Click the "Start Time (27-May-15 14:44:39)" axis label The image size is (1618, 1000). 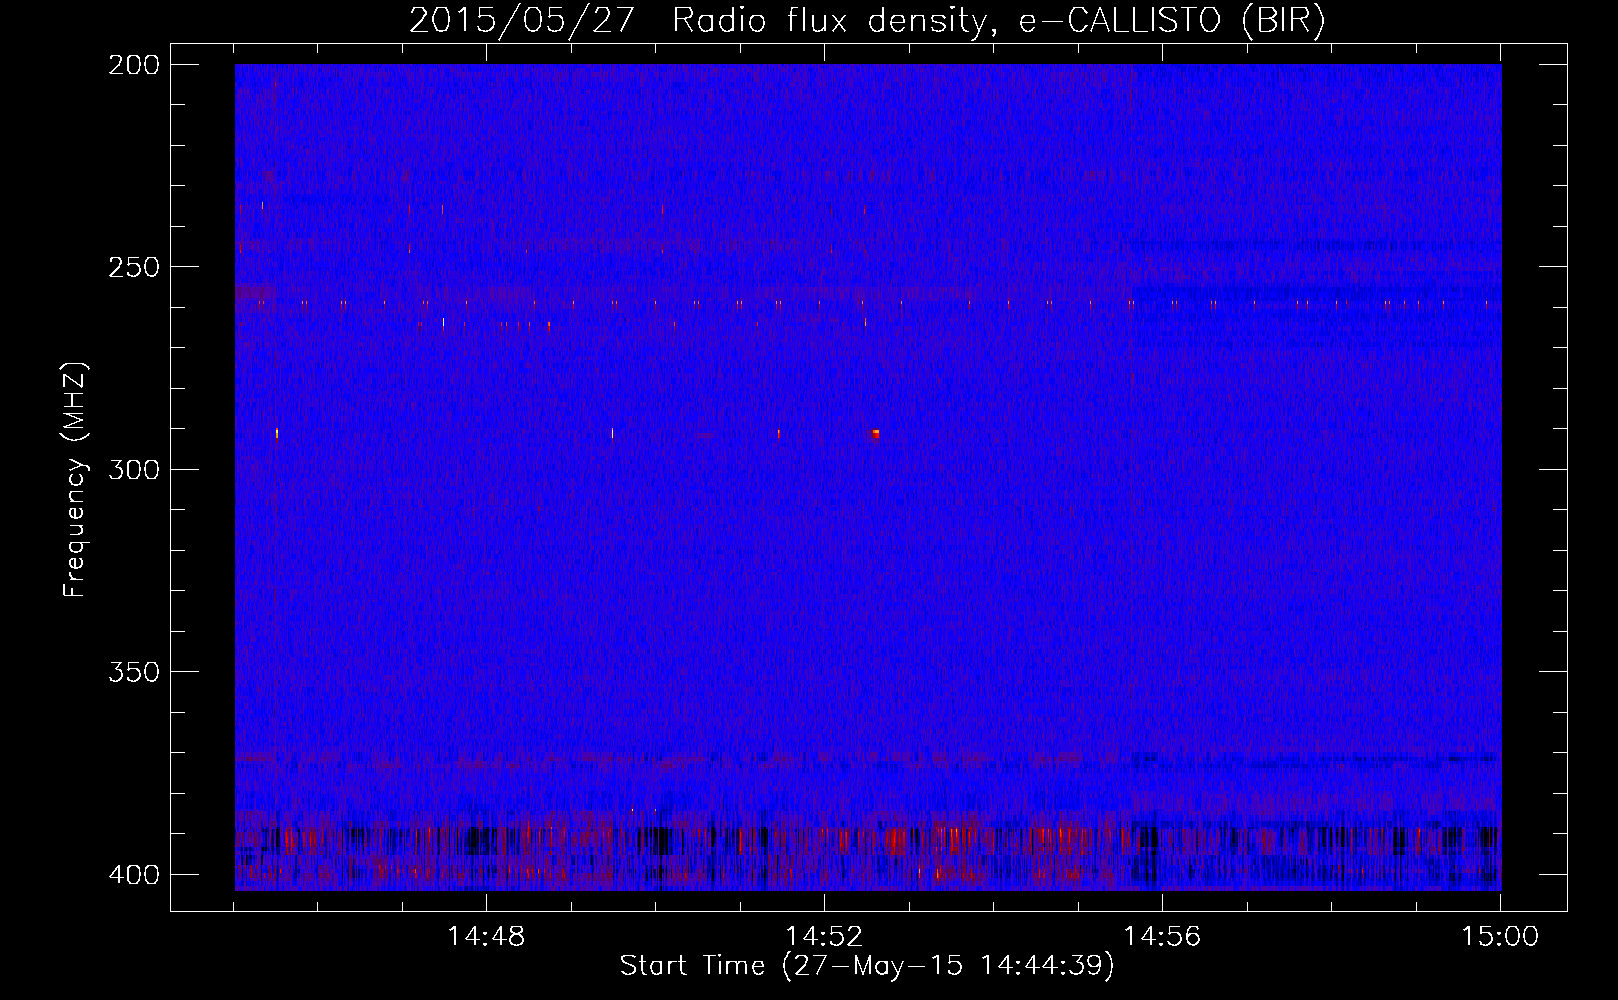[x=867, y=966]
